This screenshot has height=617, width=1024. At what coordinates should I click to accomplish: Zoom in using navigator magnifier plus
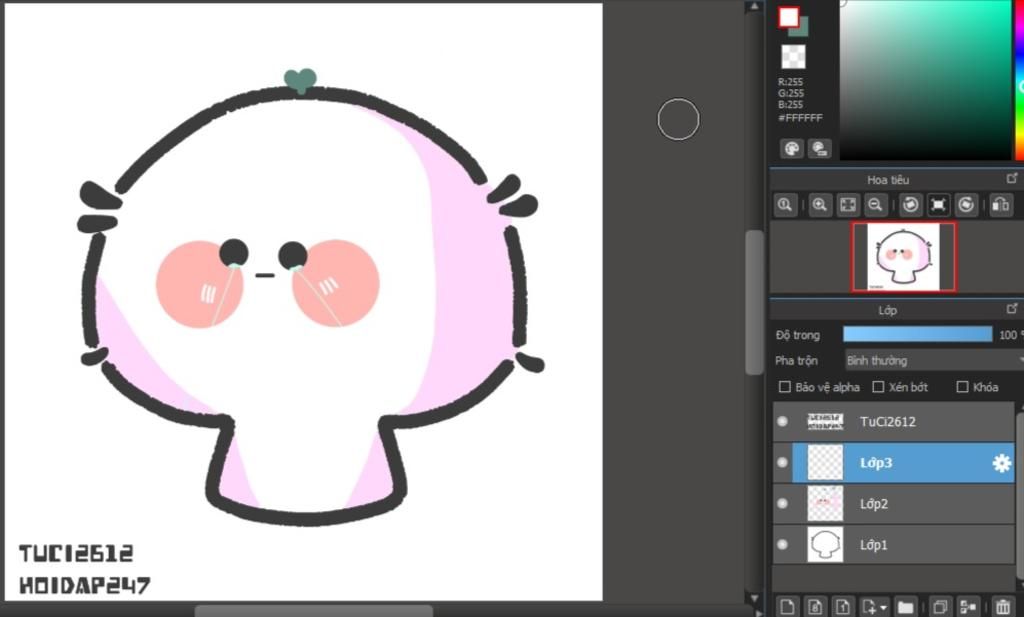click(820, 205)
